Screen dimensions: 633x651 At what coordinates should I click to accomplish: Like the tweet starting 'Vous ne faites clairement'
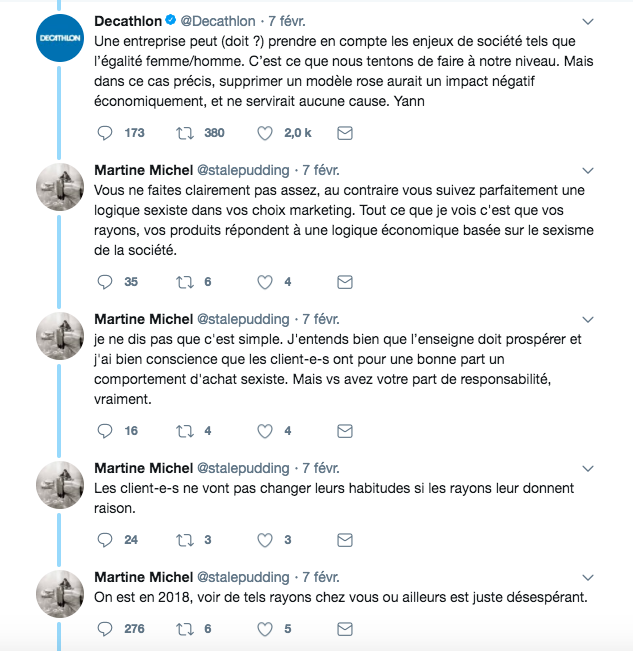coord(265,282)
